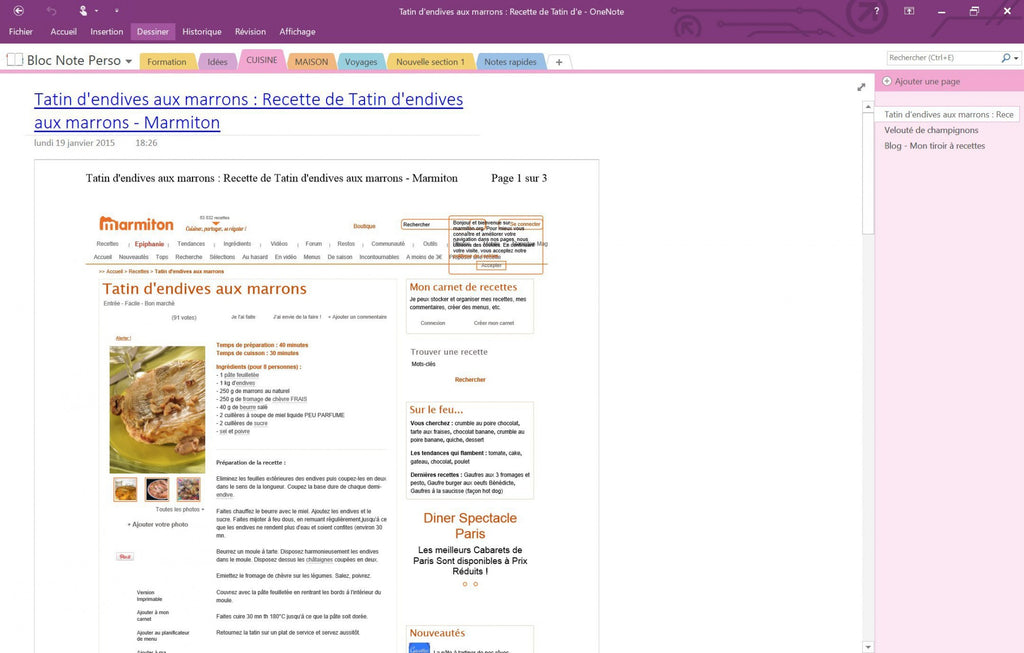1024x653 pixels.
Task: Click the orange Rechercher text in the printout
Action: (x=470, y=379)
